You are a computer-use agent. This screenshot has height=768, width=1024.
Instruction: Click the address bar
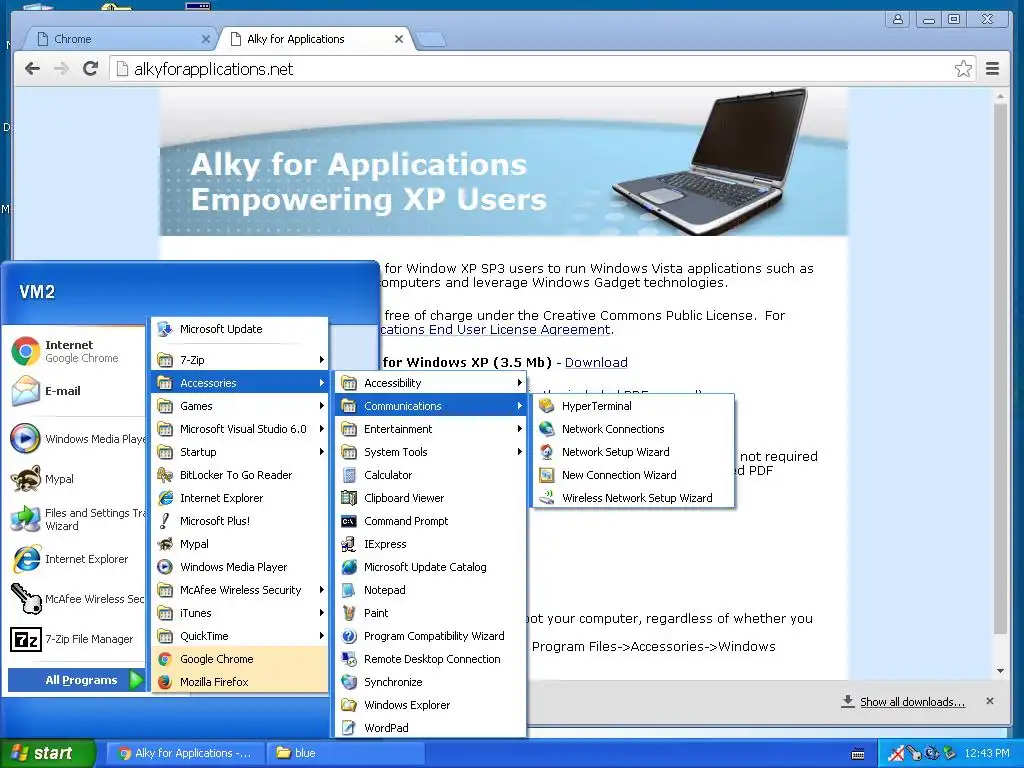(542, 69)
